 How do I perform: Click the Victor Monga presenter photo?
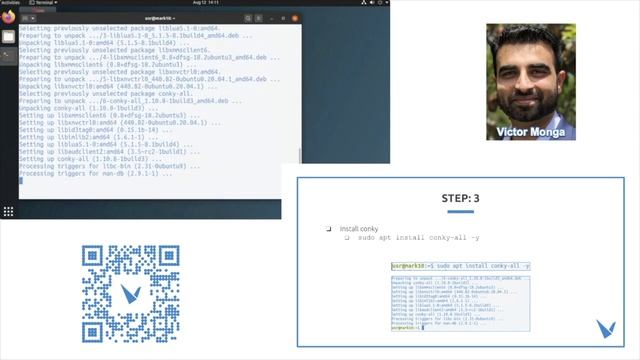531,82
